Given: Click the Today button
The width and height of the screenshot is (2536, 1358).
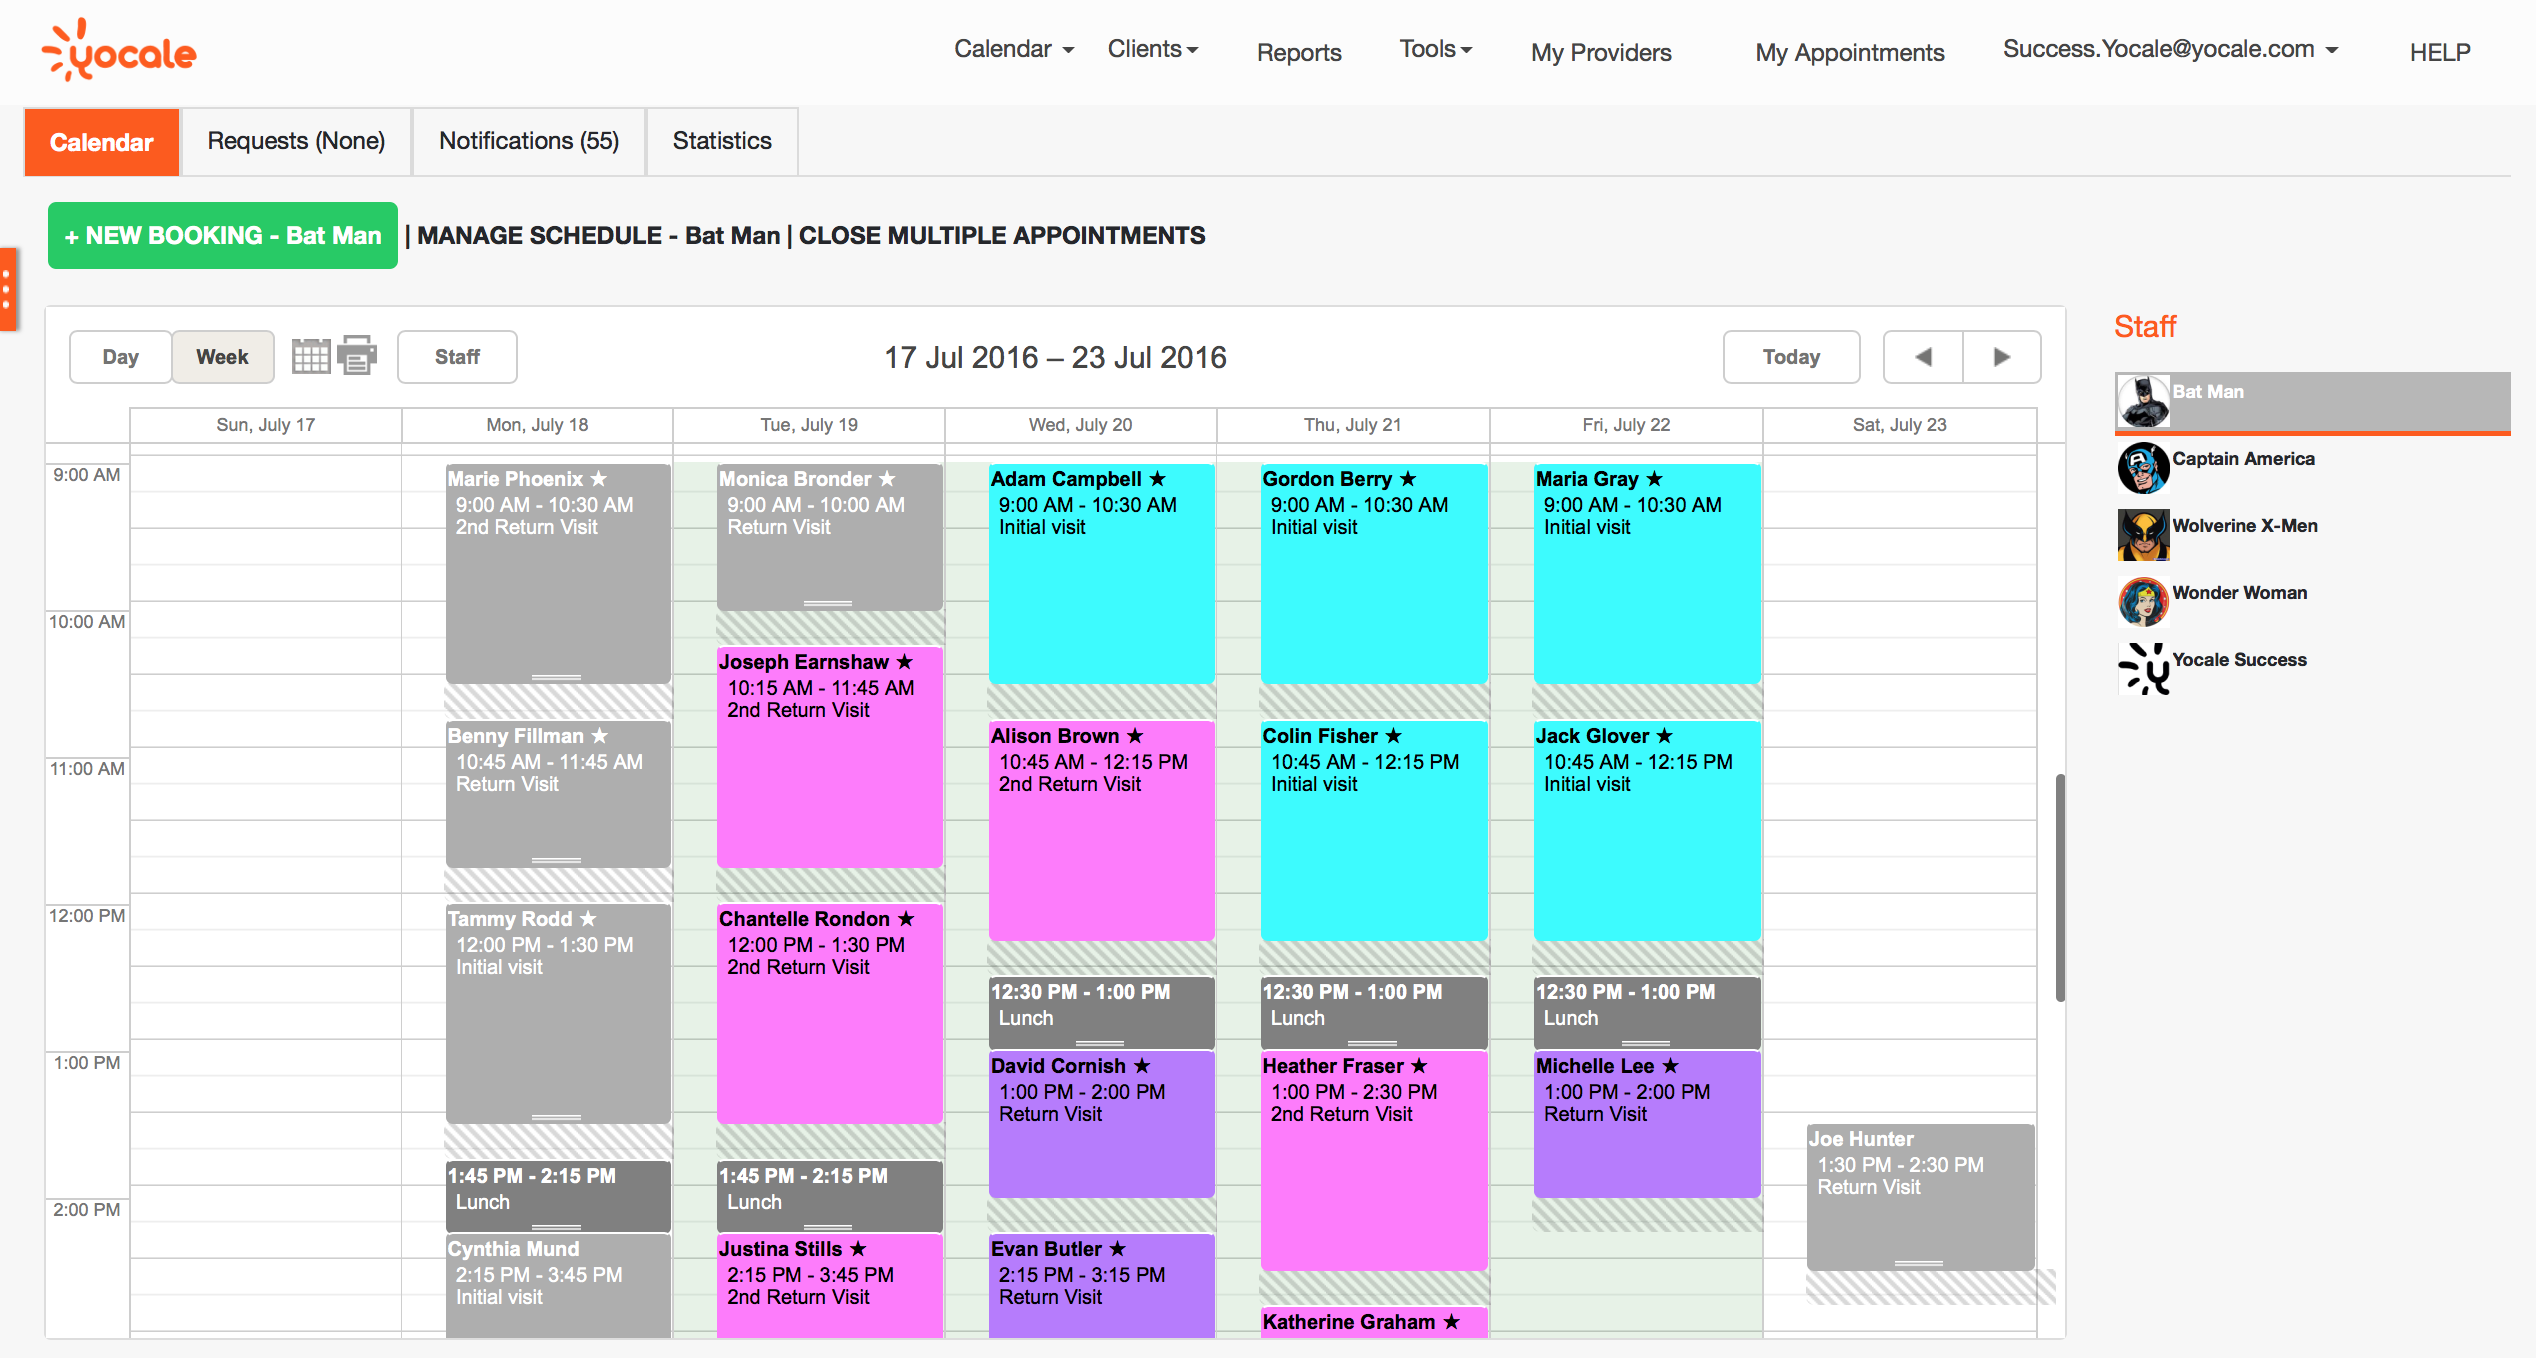Looking at the screenshot, I should [1790, 357].
